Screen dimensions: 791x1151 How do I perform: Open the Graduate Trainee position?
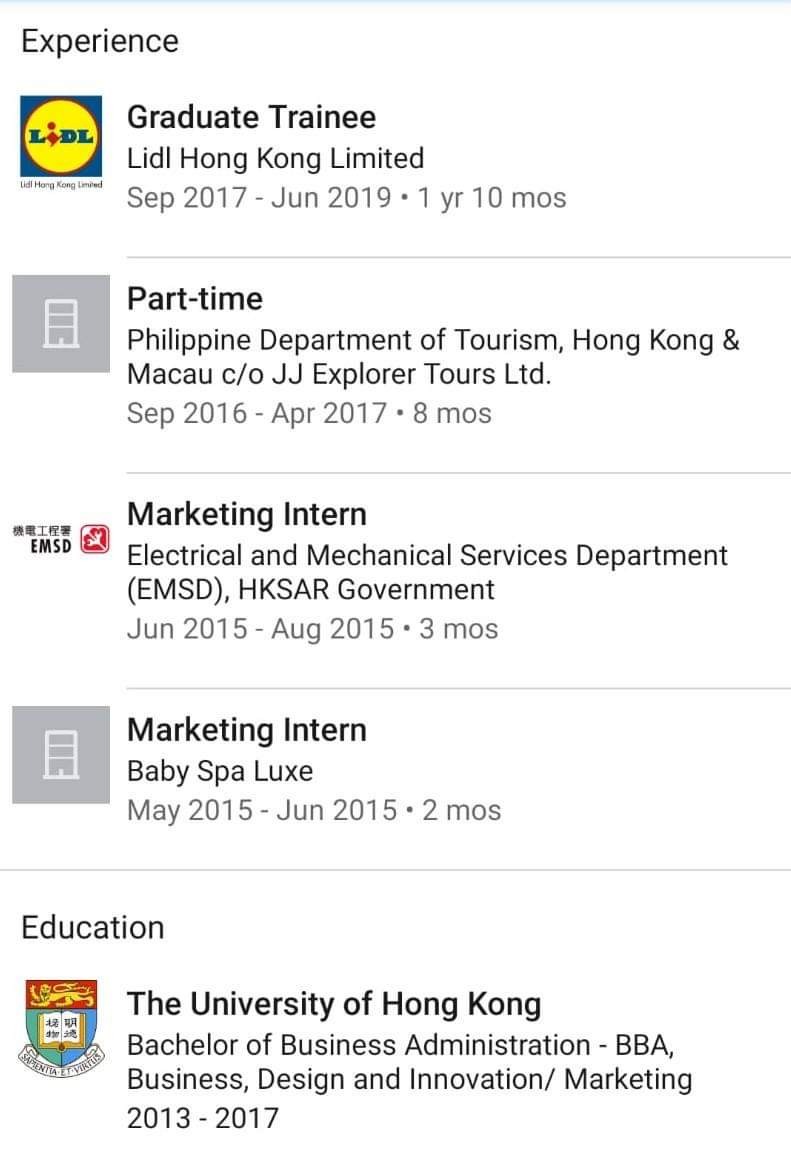pos(251,117)
